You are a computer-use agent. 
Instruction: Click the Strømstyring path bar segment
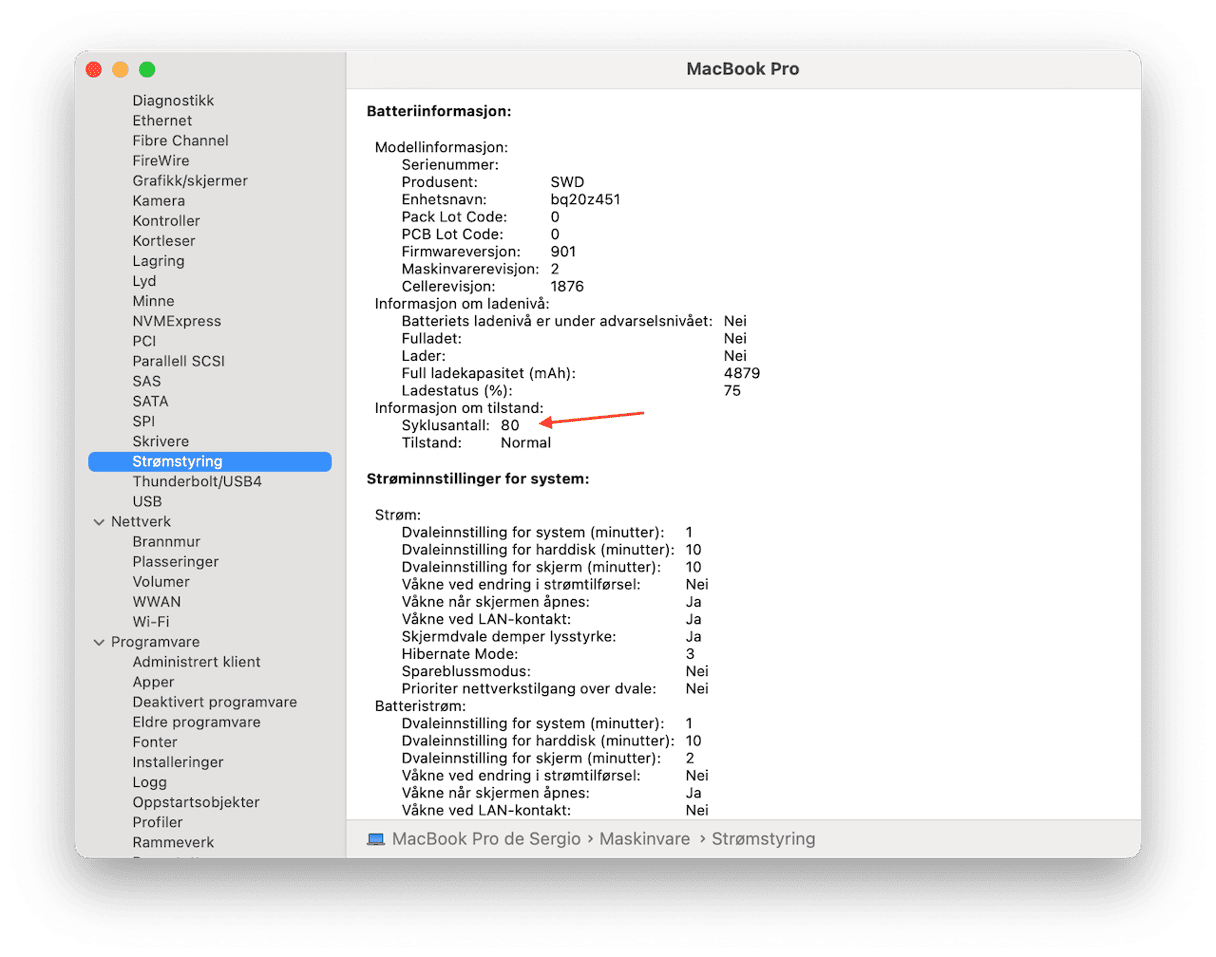click(763, 839)
